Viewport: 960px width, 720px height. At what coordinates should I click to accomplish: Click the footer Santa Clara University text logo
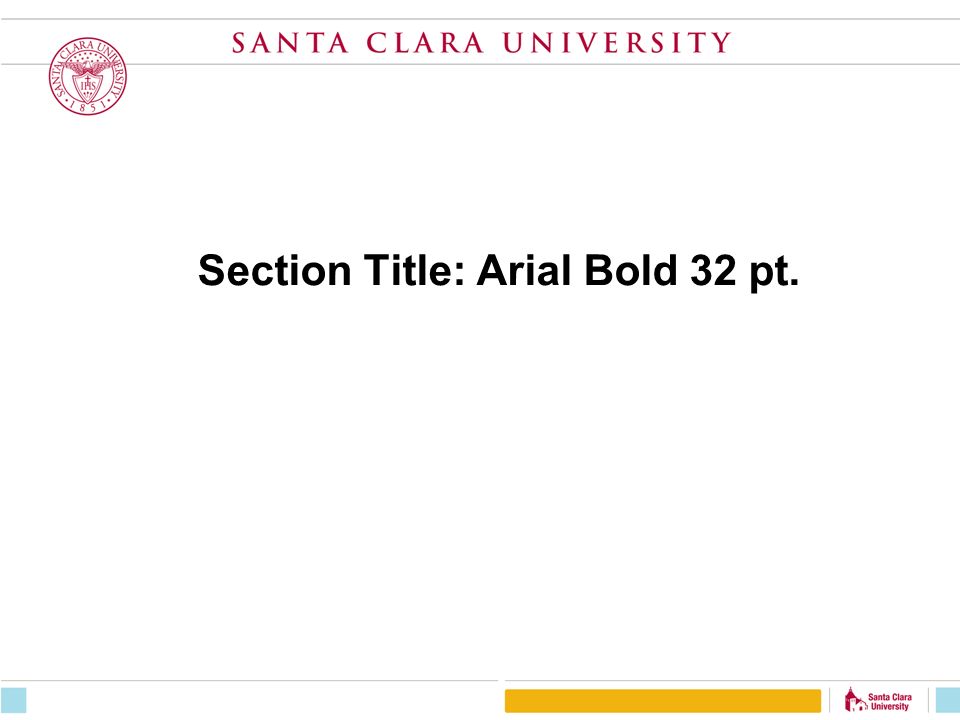tap(890, 702)
